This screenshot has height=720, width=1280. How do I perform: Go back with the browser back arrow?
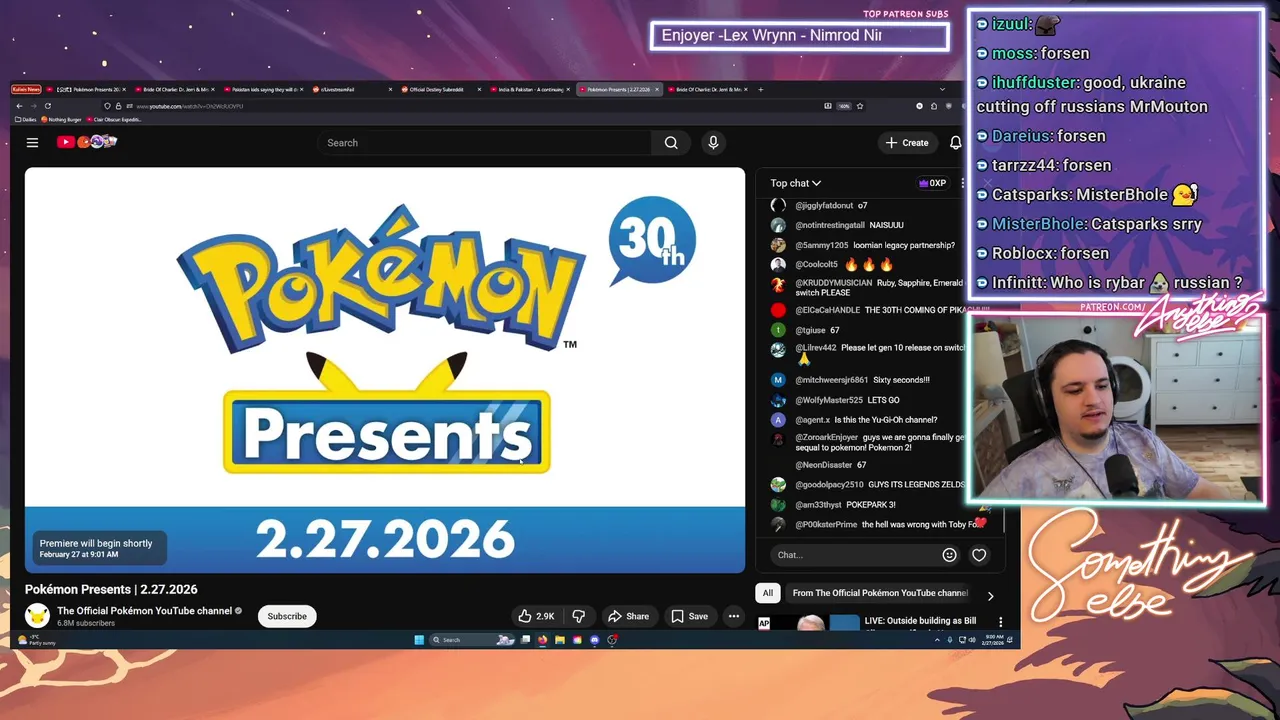click(x=19, y=106)
